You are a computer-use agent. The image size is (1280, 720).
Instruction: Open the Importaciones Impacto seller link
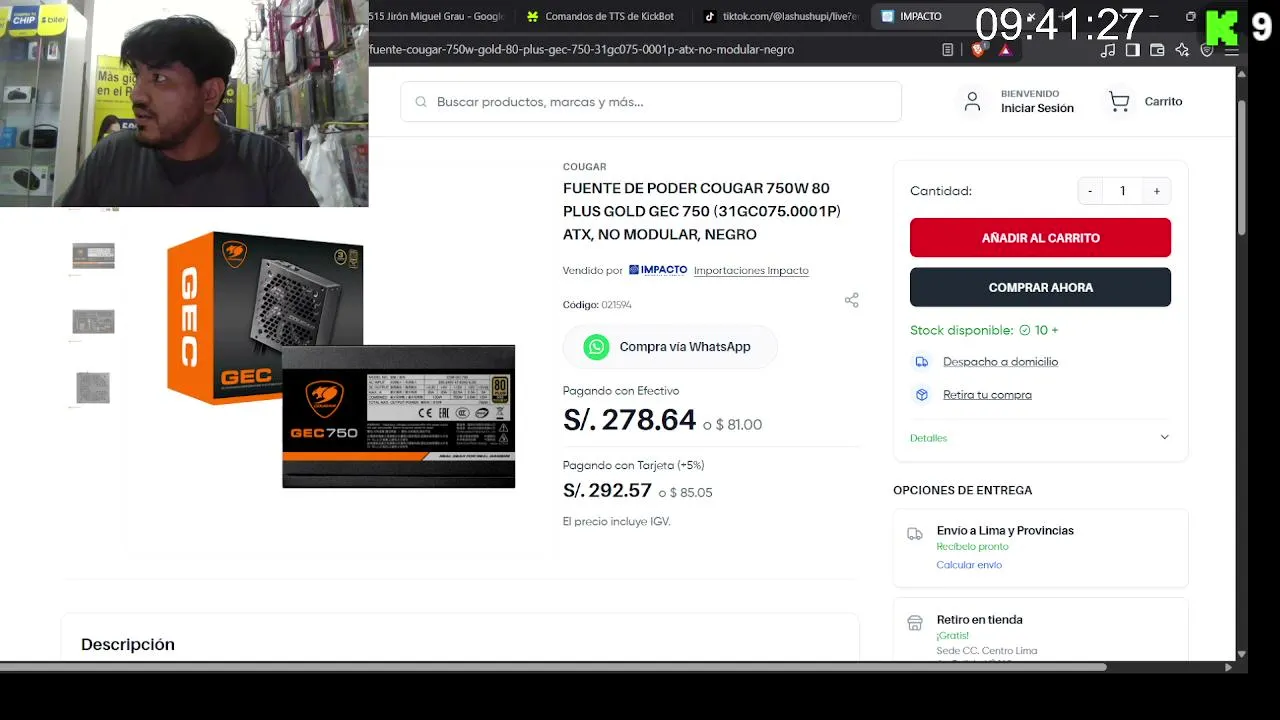click(x=751, y=270)
